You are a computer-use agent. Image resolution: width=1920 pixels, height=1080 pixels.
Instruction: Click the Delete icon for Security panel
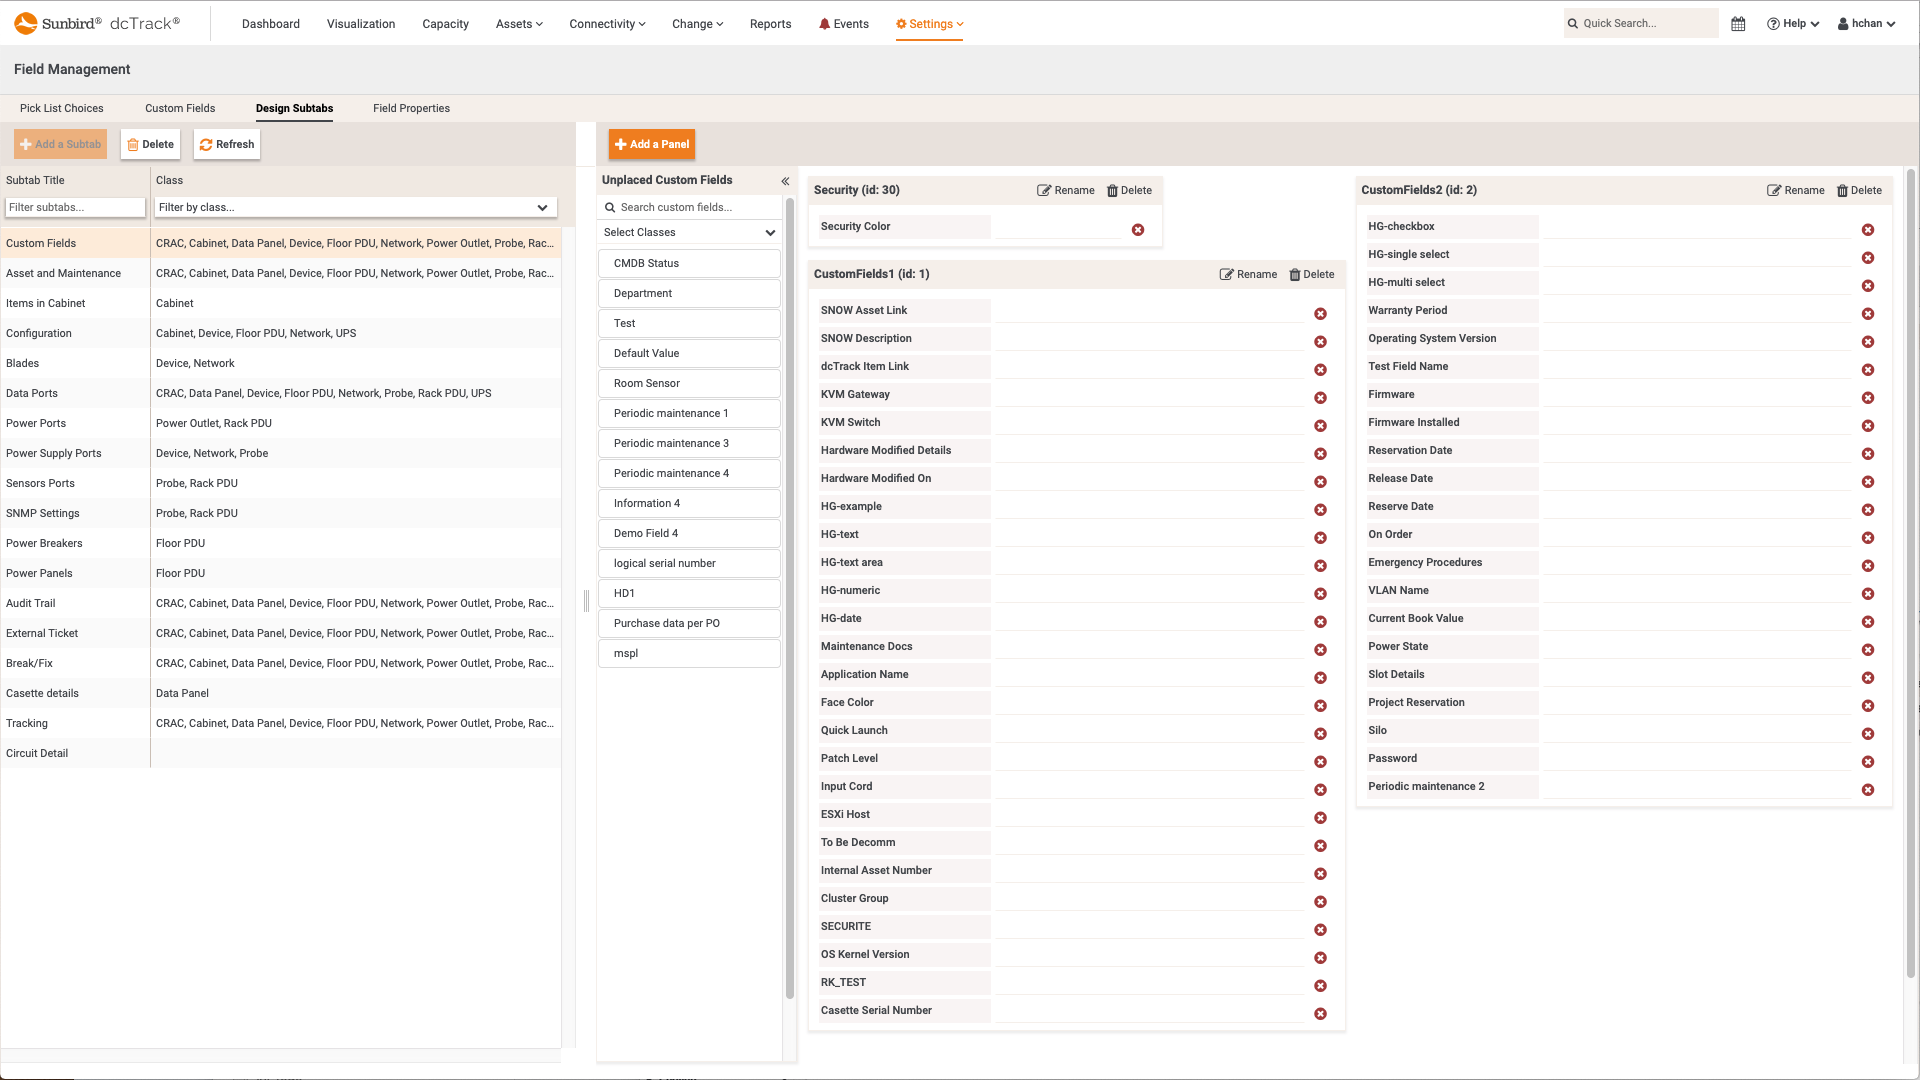tap(1129, 190)
